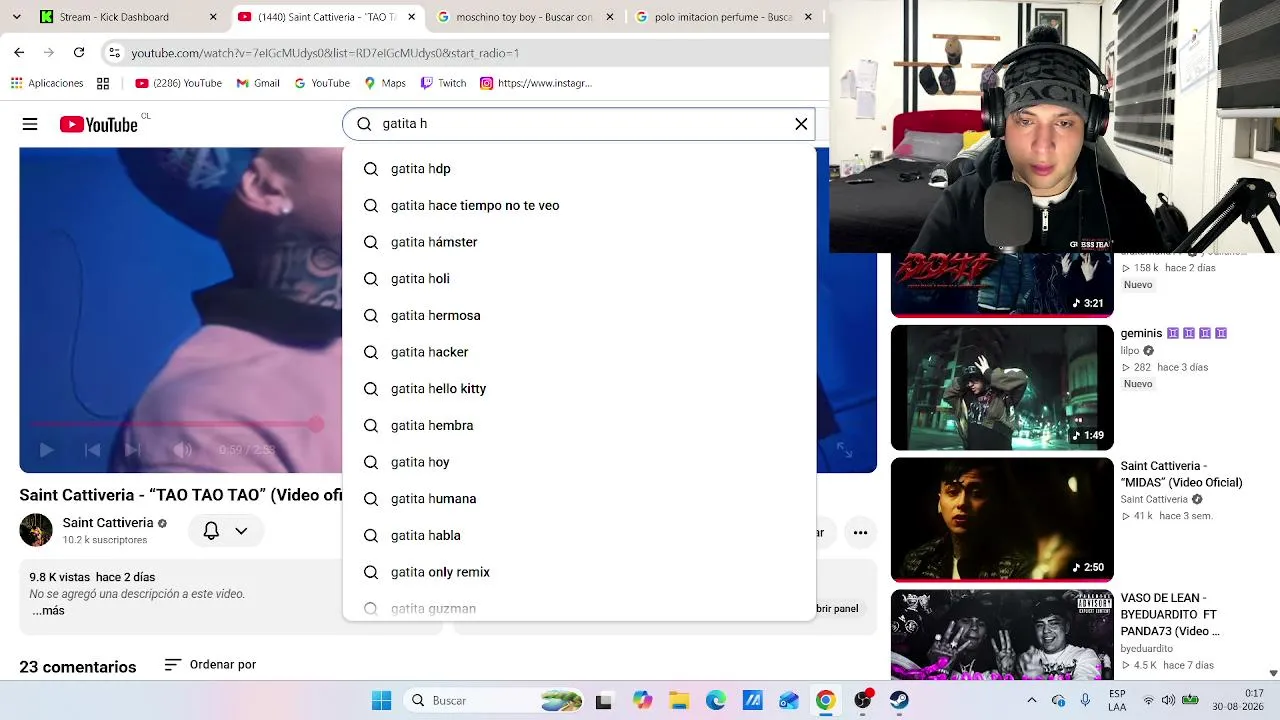
Task: Toggle fullscreen on the video player
Action: (844, 450)
